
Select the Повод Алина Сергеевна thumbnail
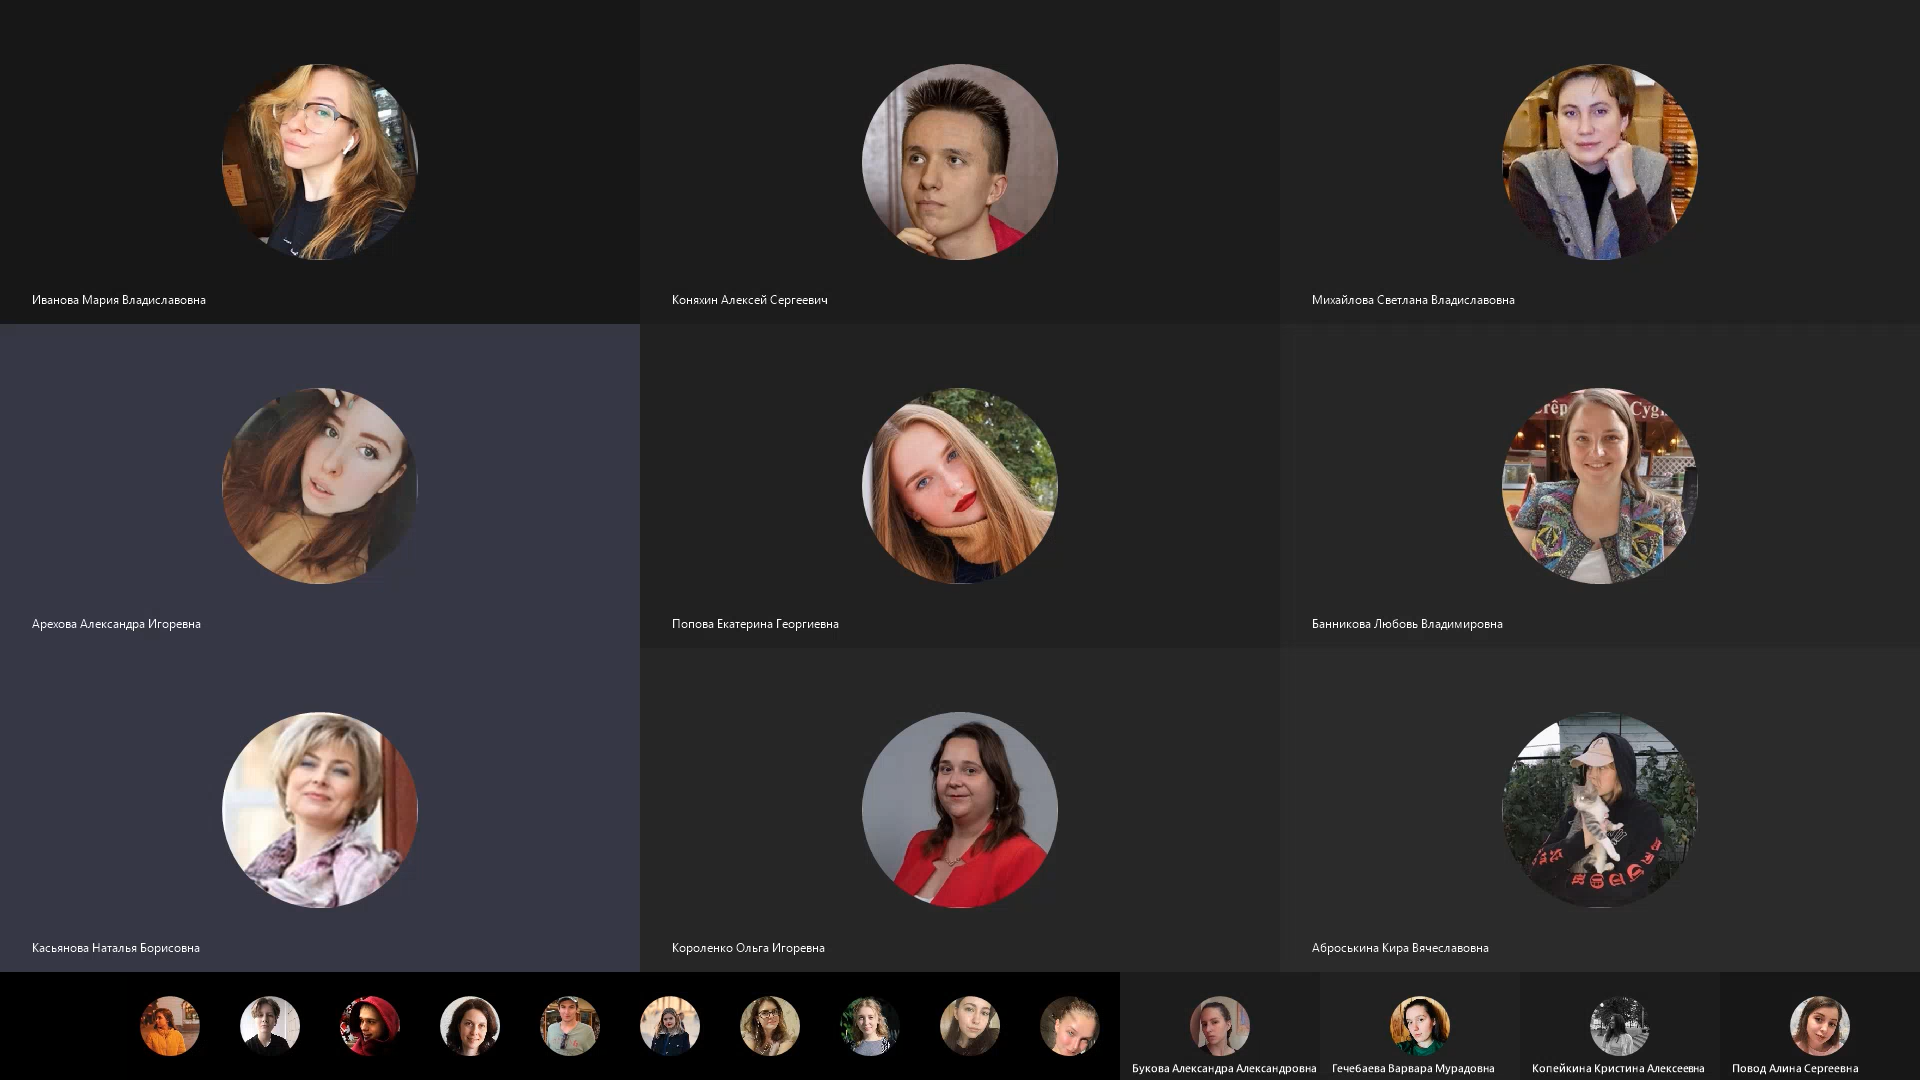(1820, 1026)
